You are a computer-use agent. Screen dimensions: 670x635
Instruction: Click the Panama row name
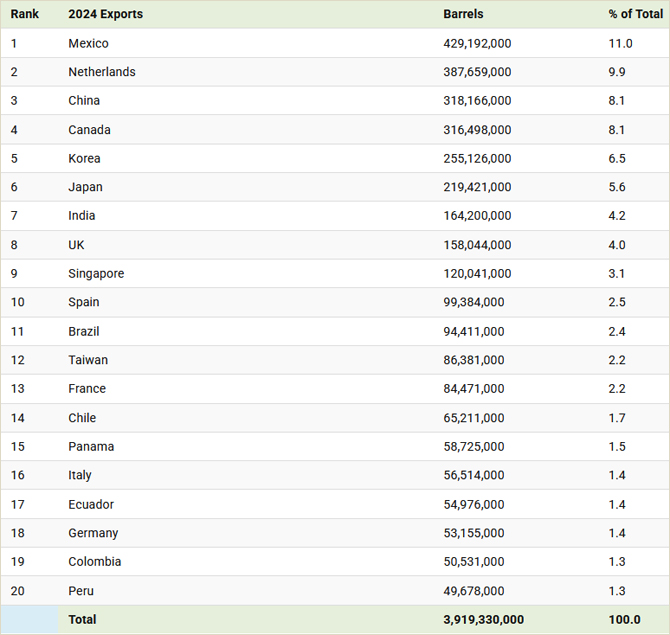tap(91, 447)
